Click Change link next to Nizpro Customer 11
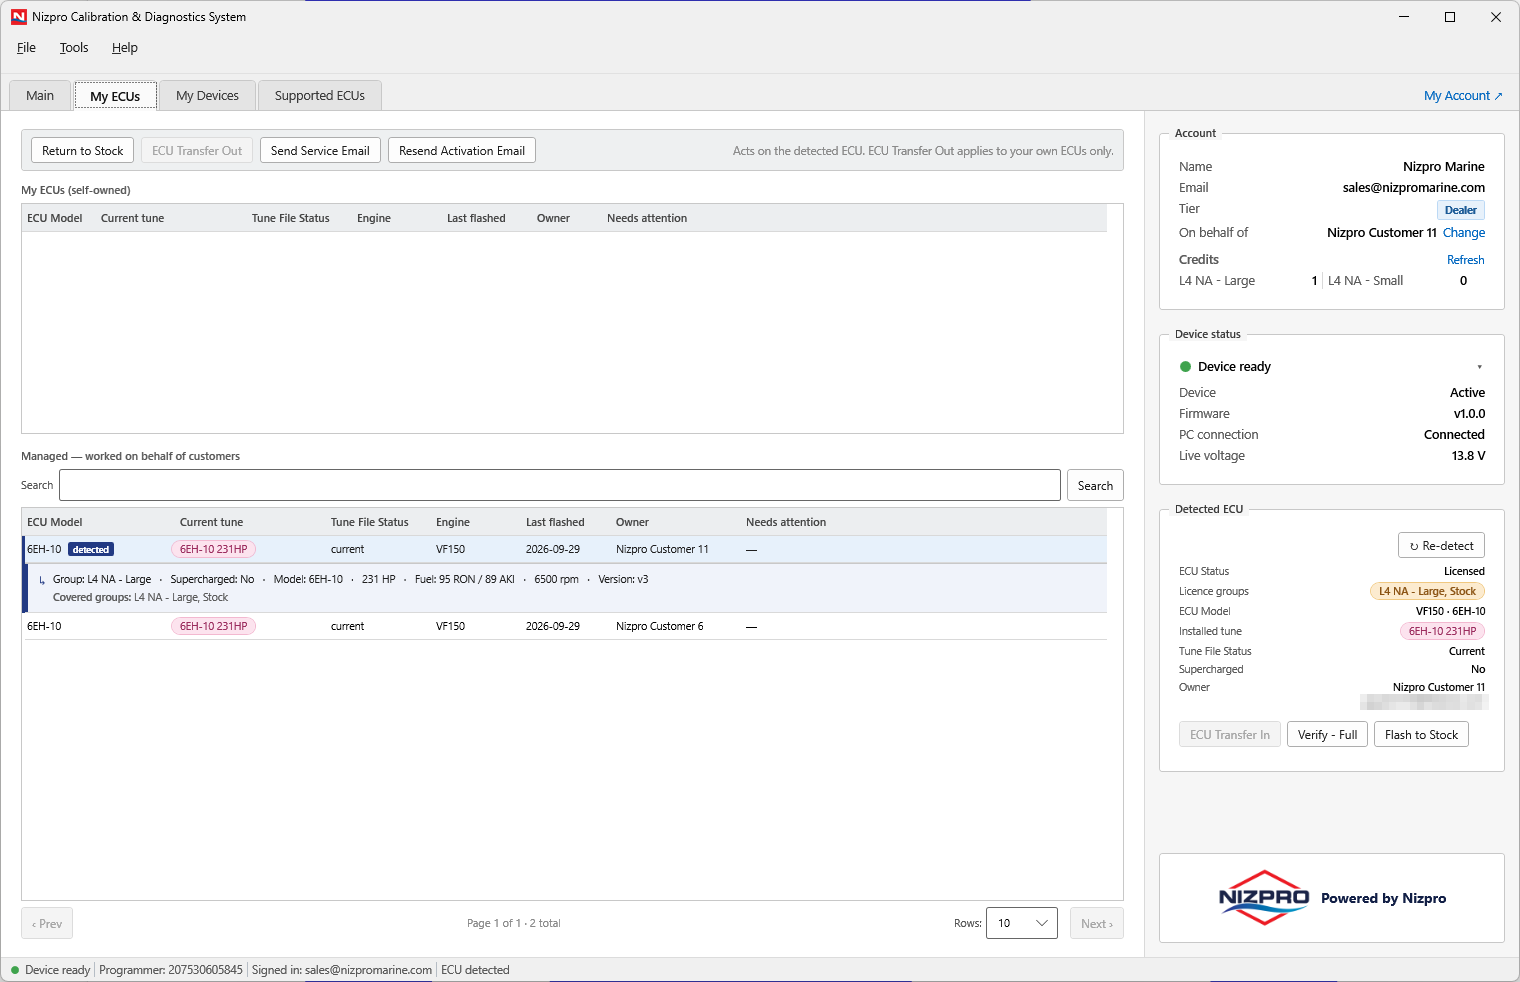The width and height of the screenshot is (1520, 982). (x=1464, y=233)
